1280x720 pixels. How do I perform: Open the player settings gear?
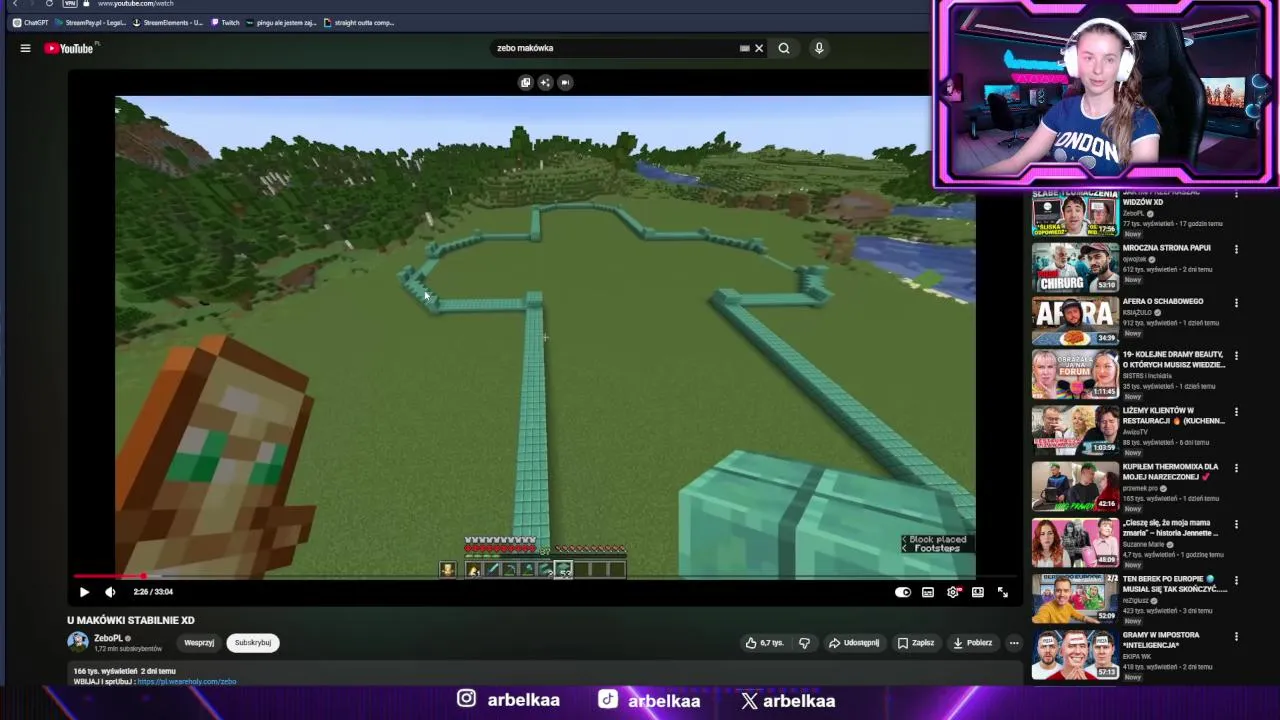pyautogui.click(x=952, y=592)
